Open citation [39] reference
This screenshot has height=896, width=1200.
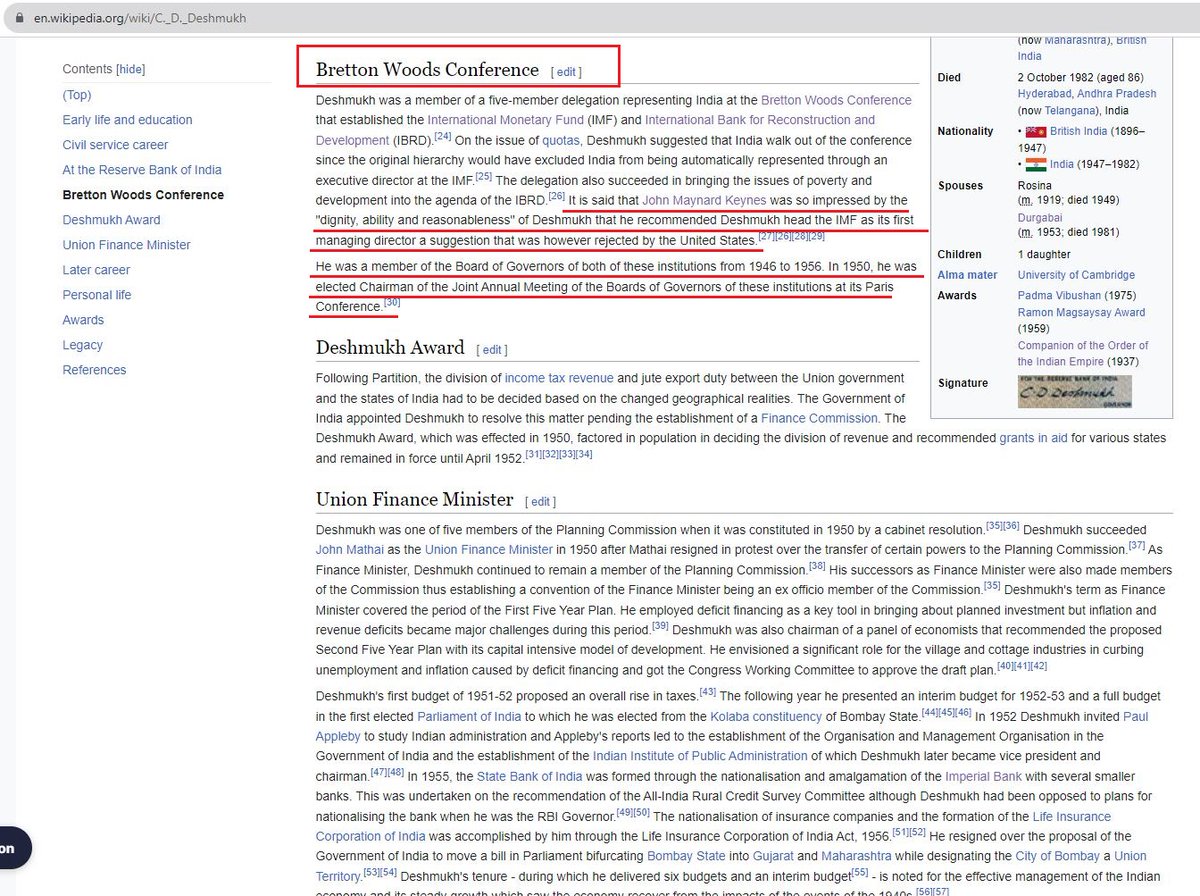click(660, 626)
